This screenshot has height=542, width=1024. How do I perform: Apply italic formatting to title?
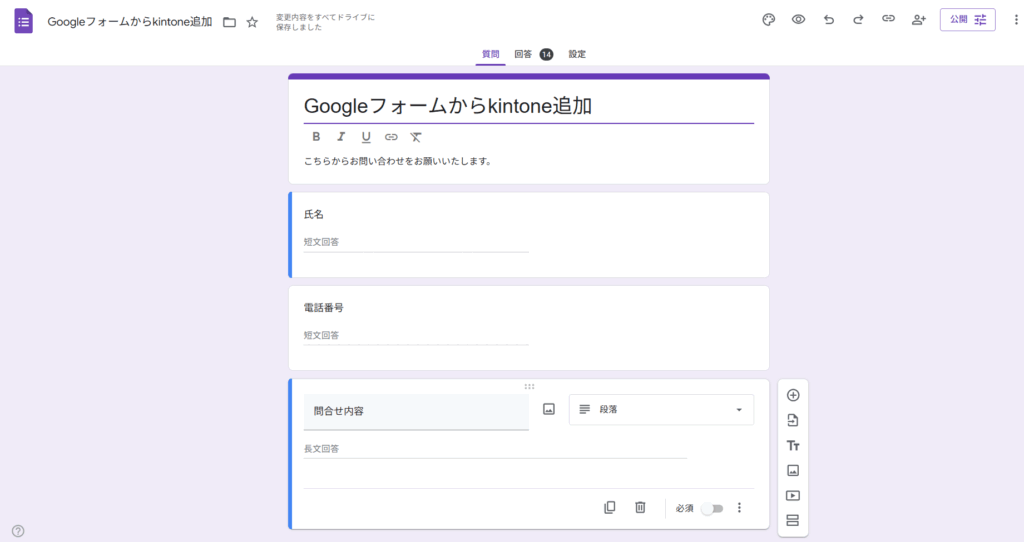341,136
